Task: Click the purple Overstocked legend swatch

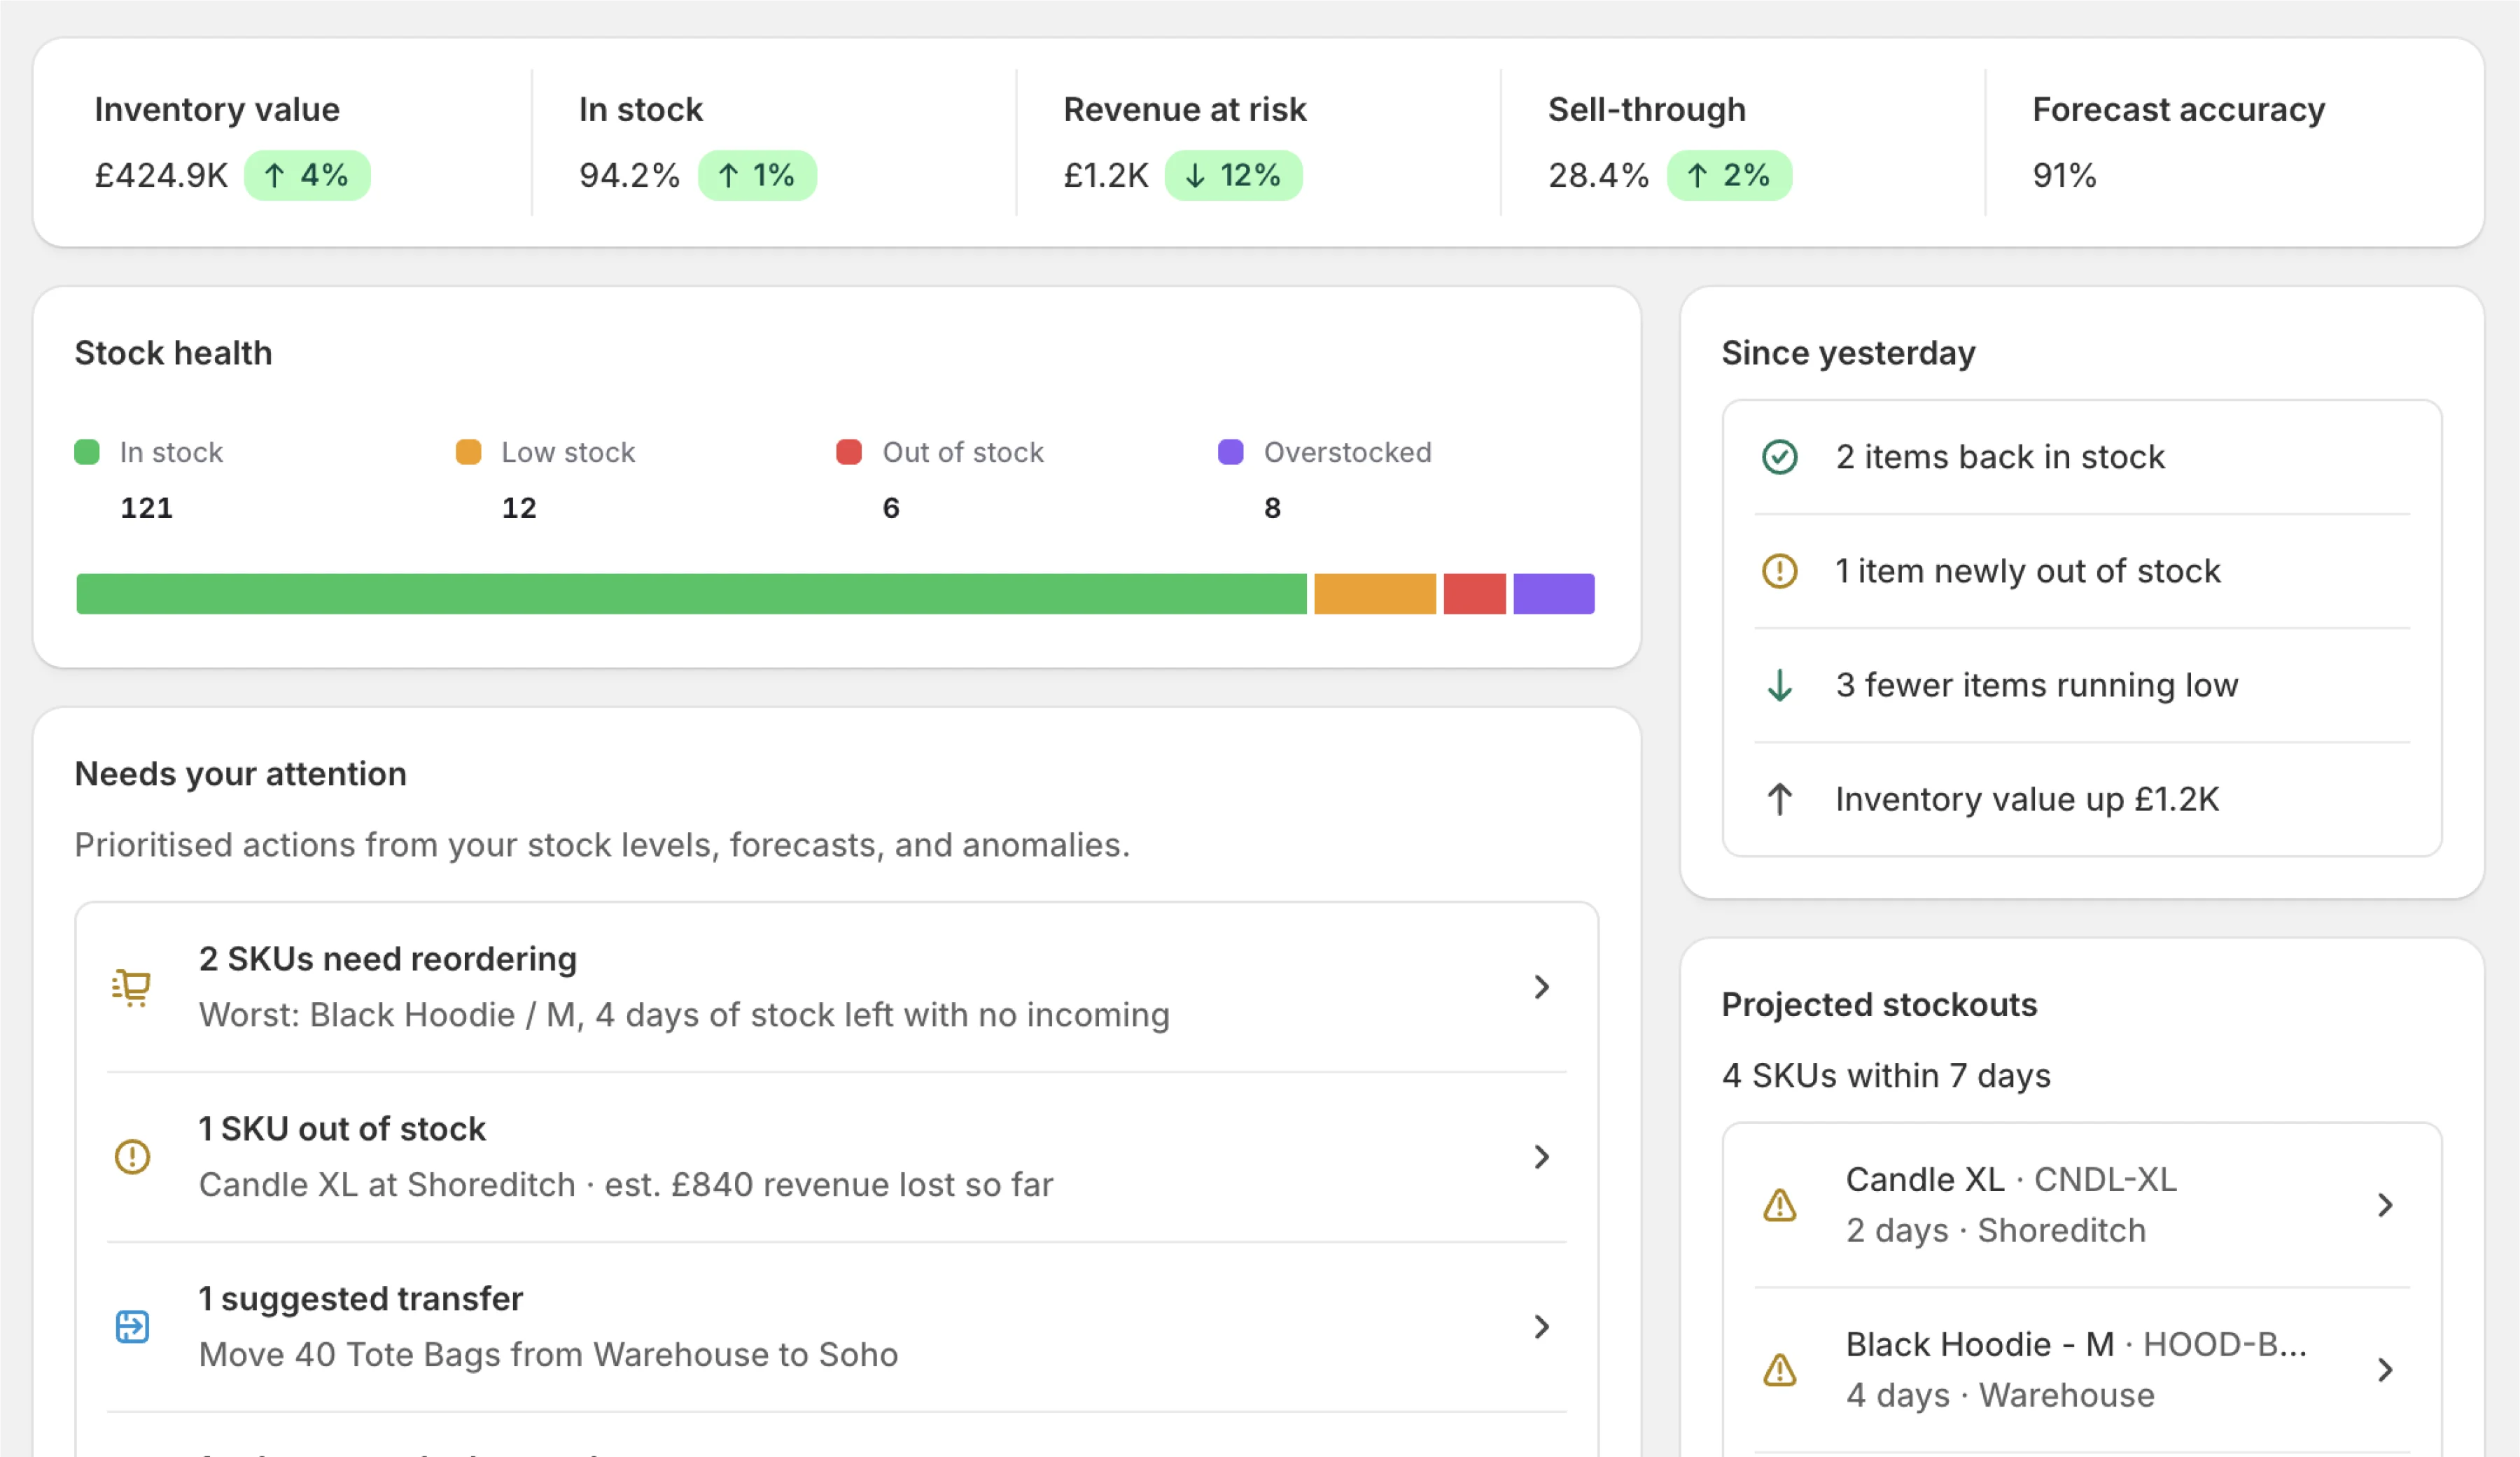Action: click(1231, 452)
